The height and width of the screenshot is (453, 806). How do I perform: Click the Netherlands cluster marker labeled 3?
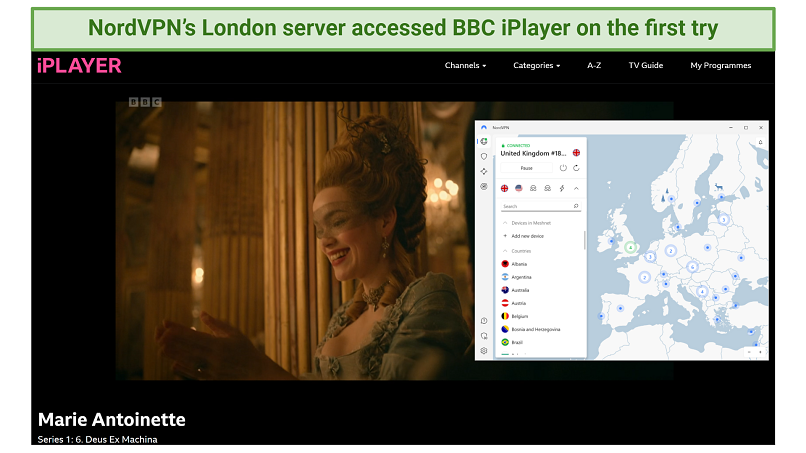[x=650, y=257]
